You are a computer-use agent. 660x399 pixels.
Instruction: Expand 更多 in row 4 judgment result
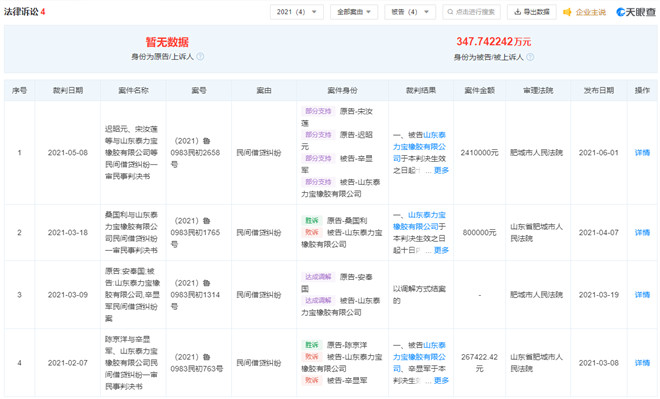coord(441,380)
